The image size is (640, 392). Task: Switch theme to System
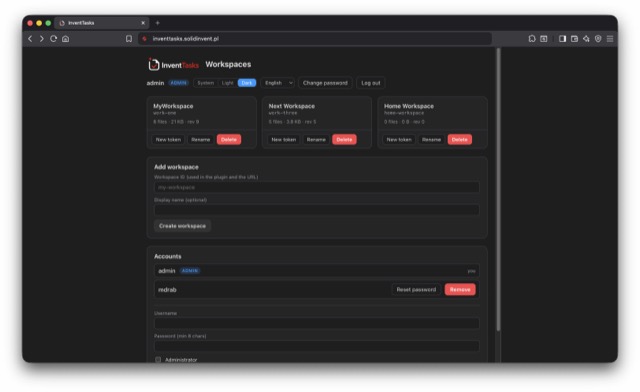(x=205, y=83)
